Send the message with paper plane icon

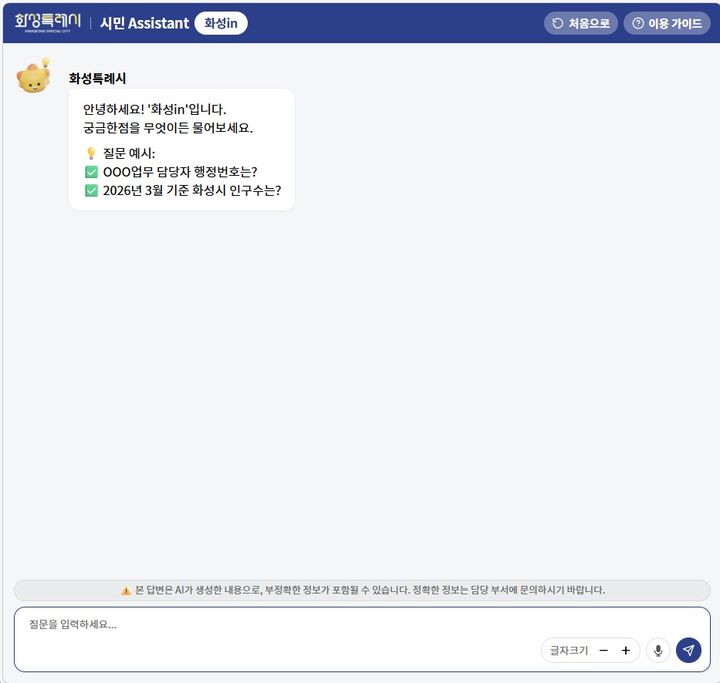[688, 650]
